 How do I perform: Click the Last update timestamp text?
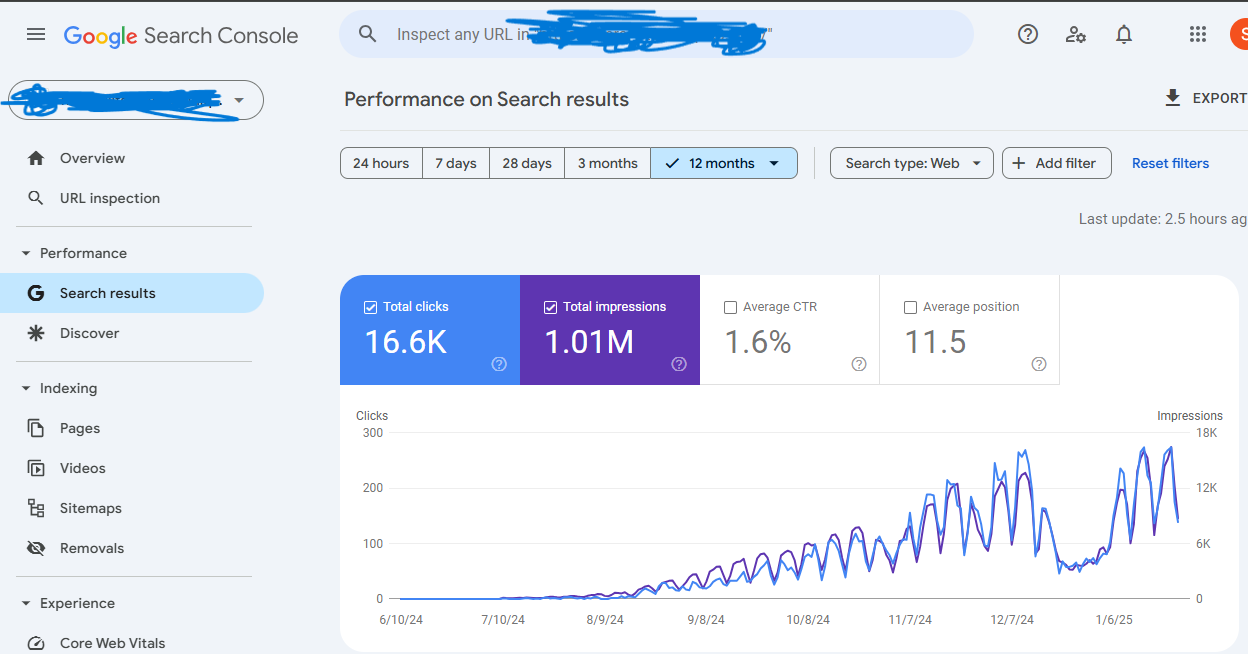1163,219
